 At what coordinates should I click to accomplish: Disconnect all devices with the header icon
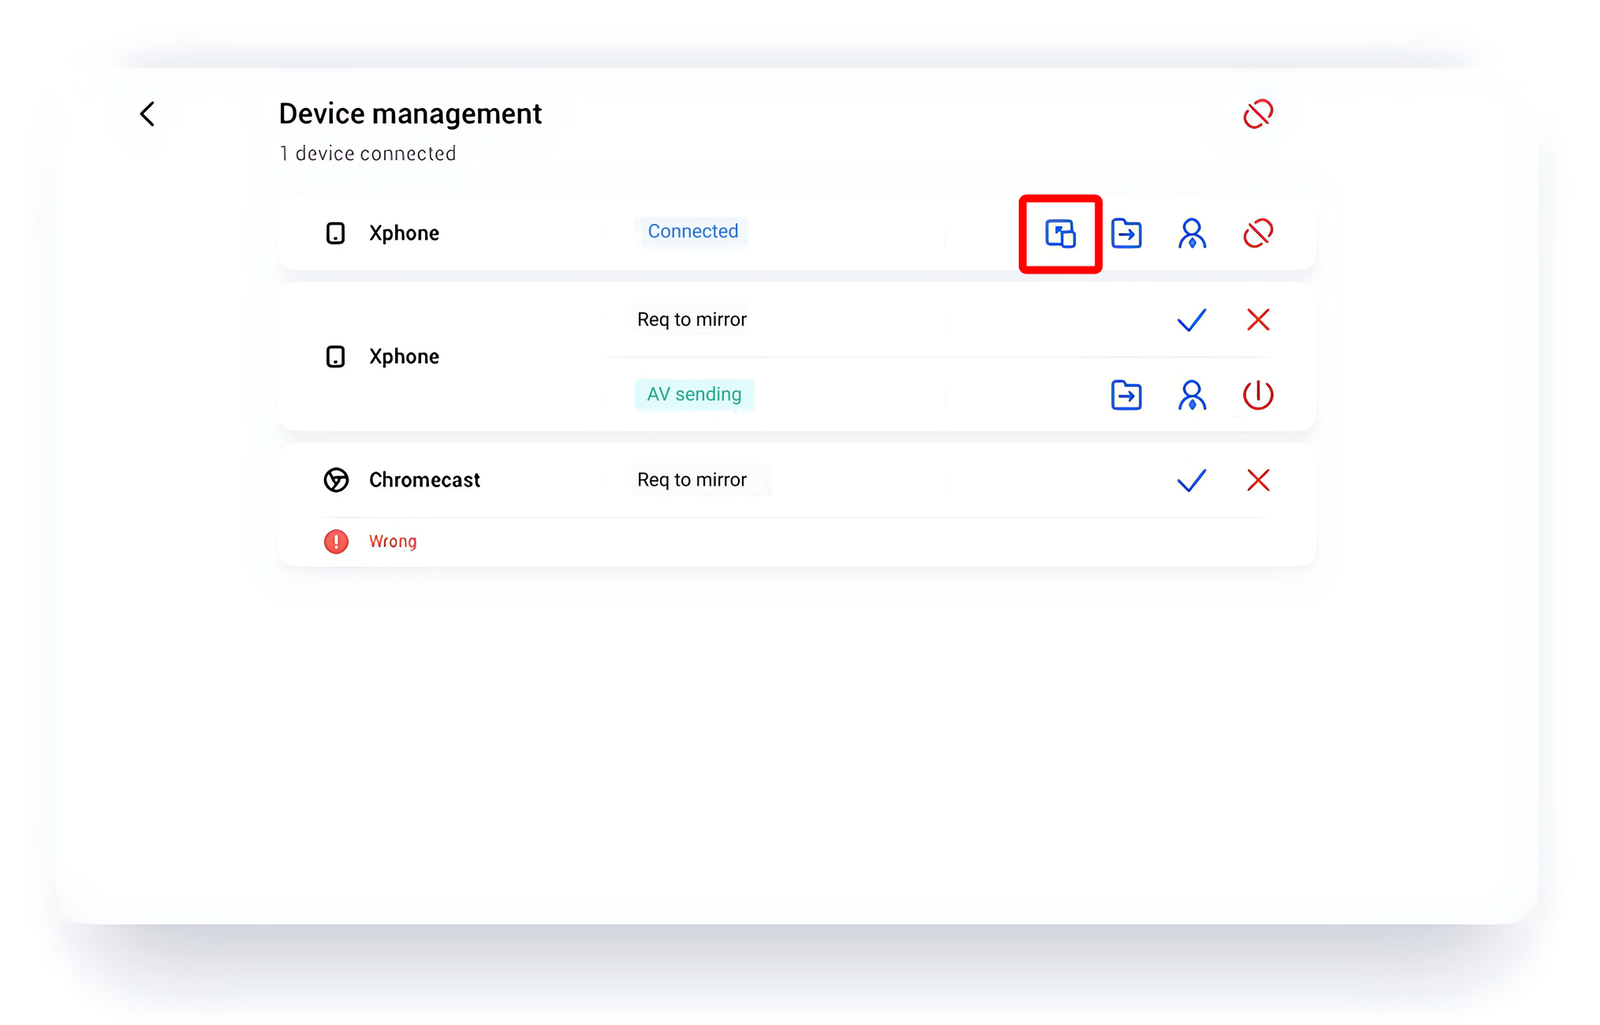coord(1257,114)
